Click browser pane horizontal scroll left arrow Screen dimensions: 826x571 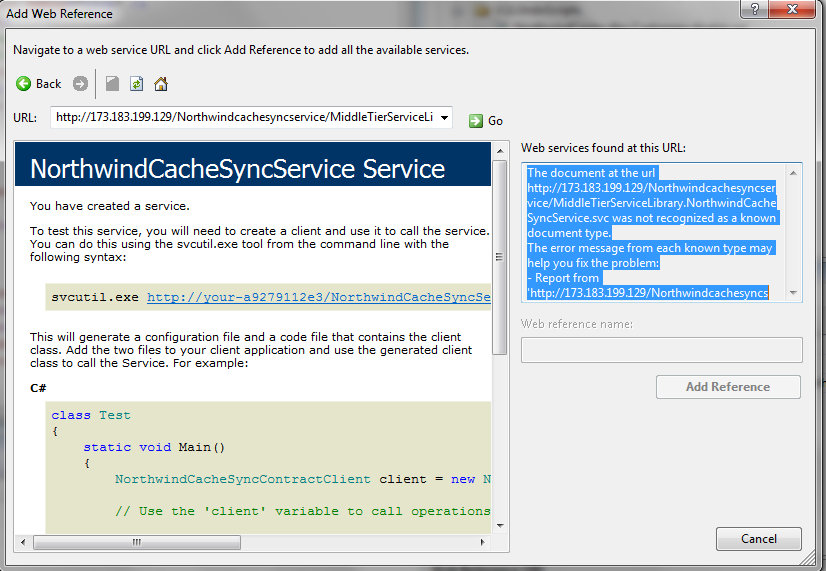pyautogui.click(x=23, y=542)
